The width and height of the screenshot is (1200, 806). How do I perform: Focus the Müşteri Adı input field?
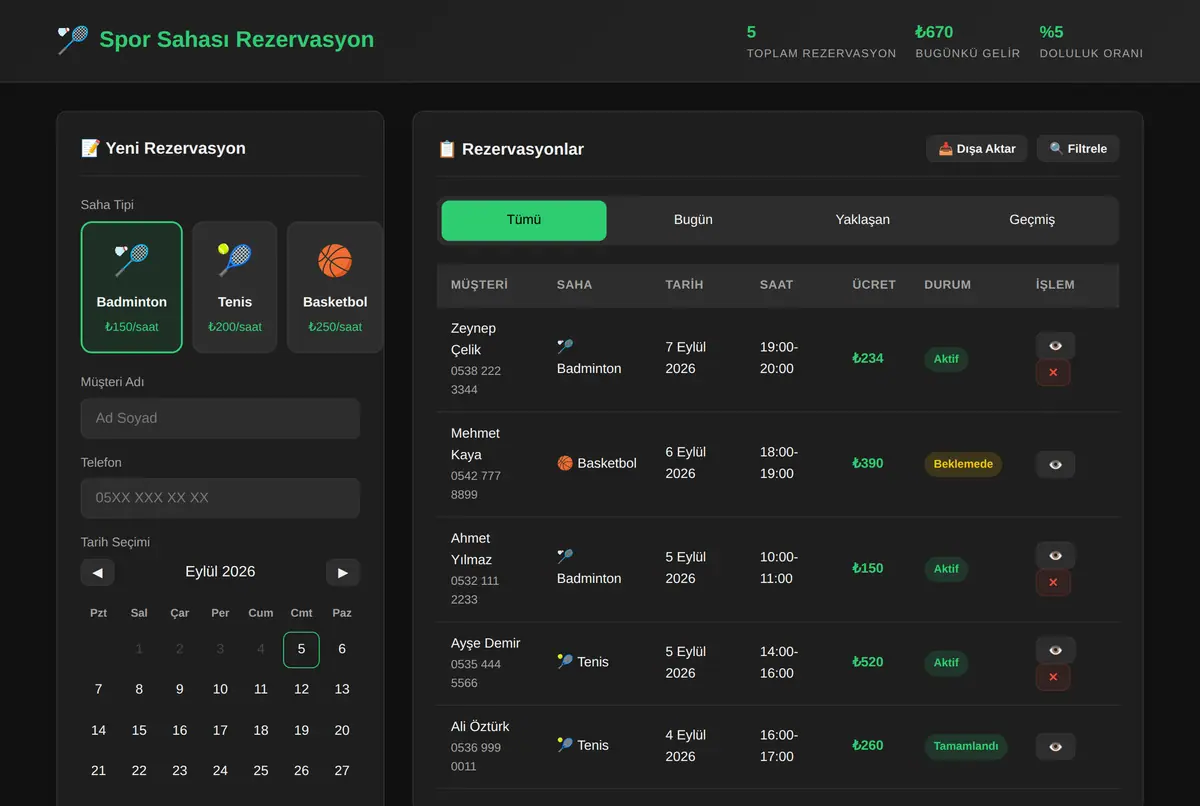pos(220,418)
